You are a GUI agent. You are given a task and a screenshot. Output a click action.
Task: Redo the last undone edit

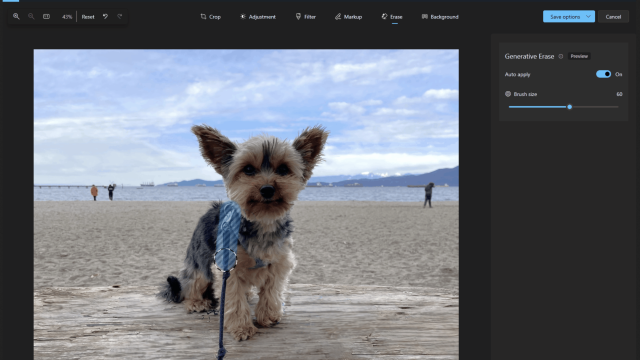pos(120,16)
